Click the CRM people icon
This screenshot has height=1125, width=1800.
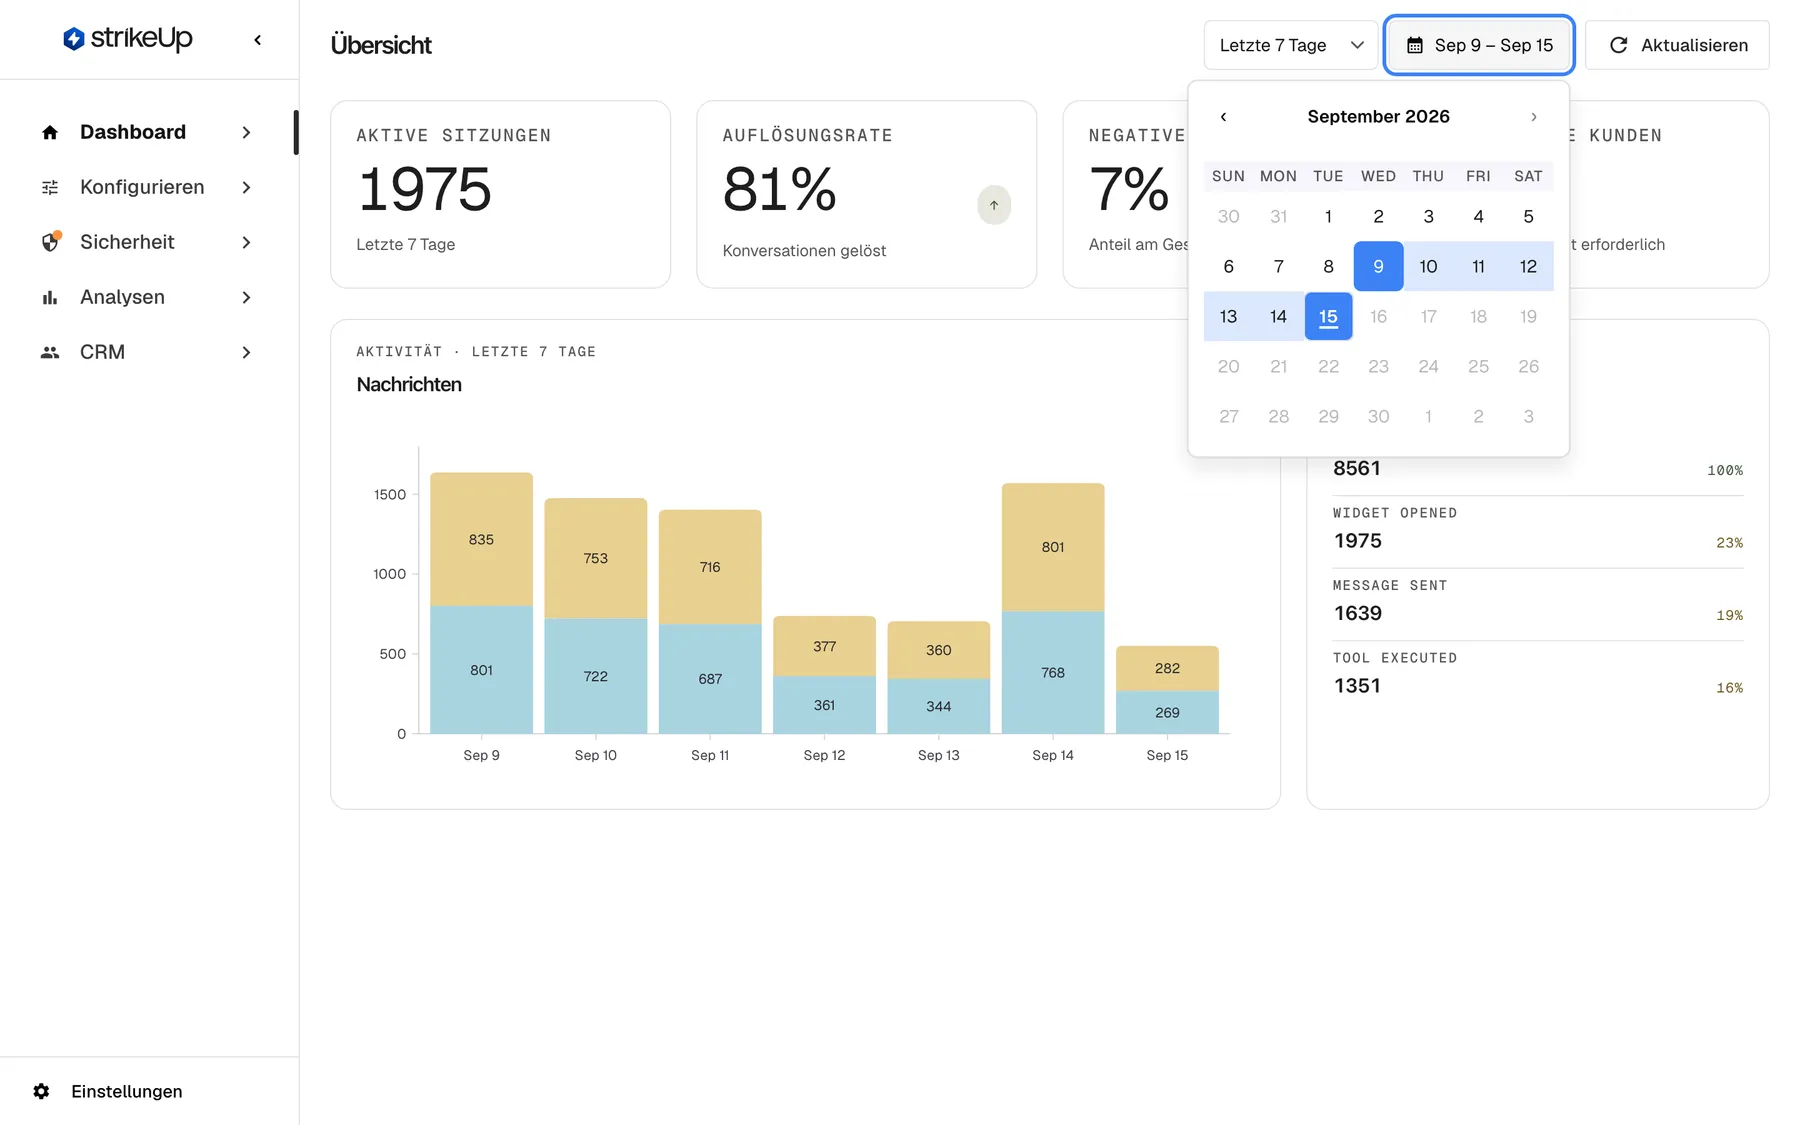[50, 352]
